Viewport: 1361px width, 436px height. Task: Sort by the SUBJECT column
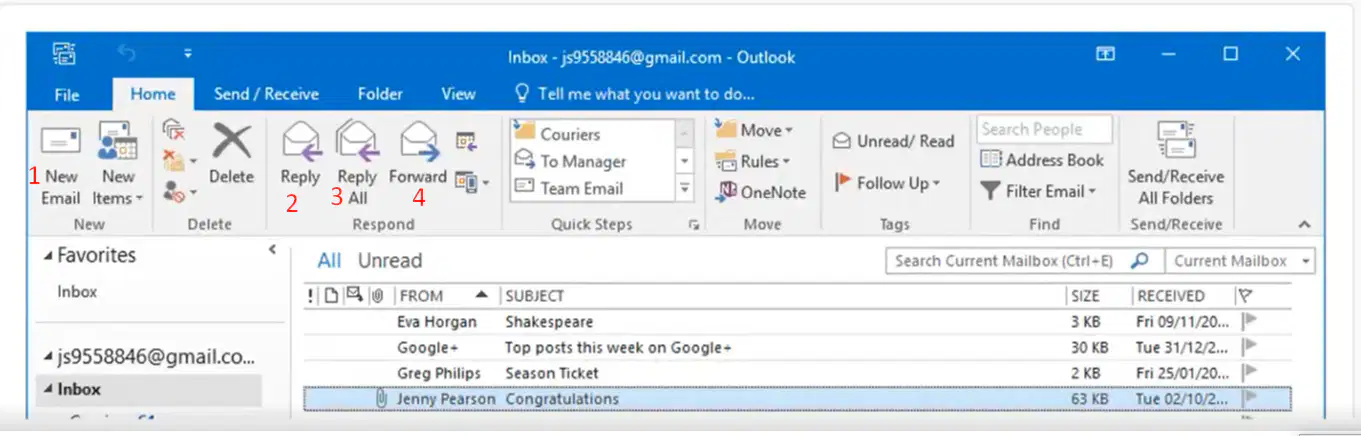(x=782, y=296)
